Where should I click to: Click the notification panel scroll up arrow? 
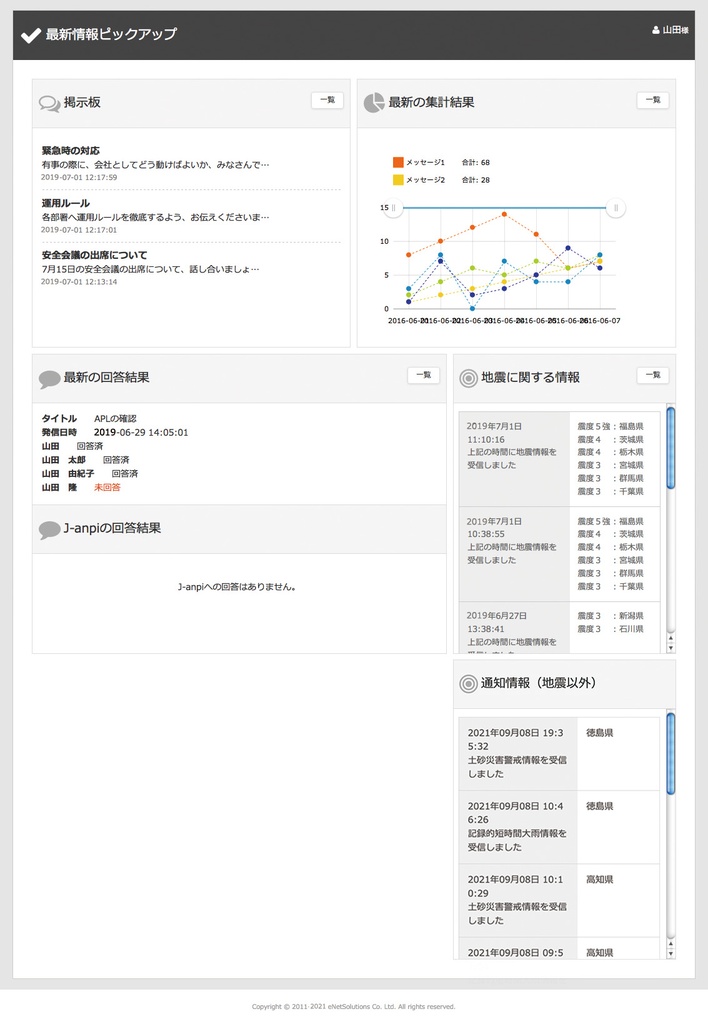[x=670, y=944]
